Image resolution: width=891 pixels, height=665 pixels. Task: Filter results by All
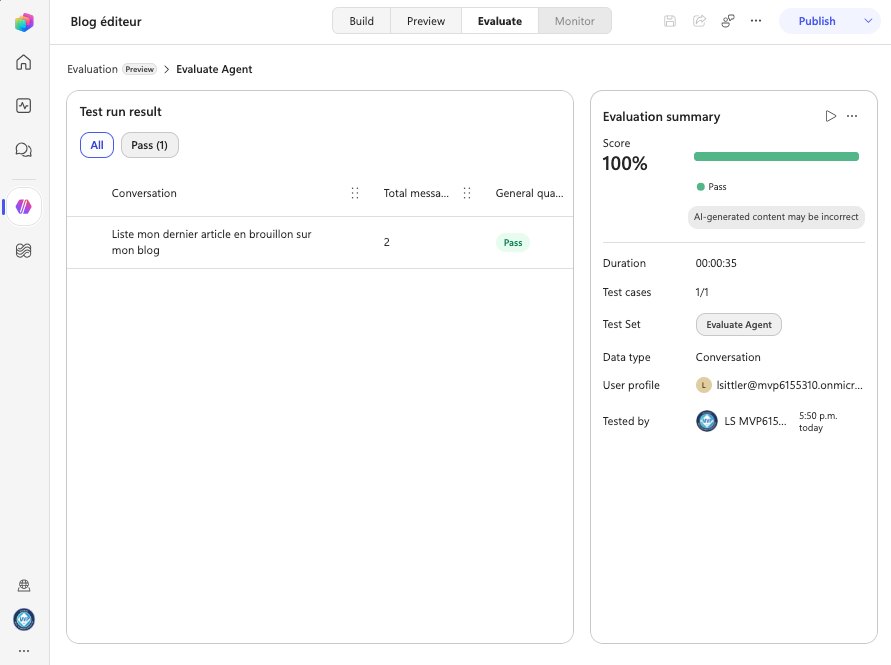pos(97,145)
